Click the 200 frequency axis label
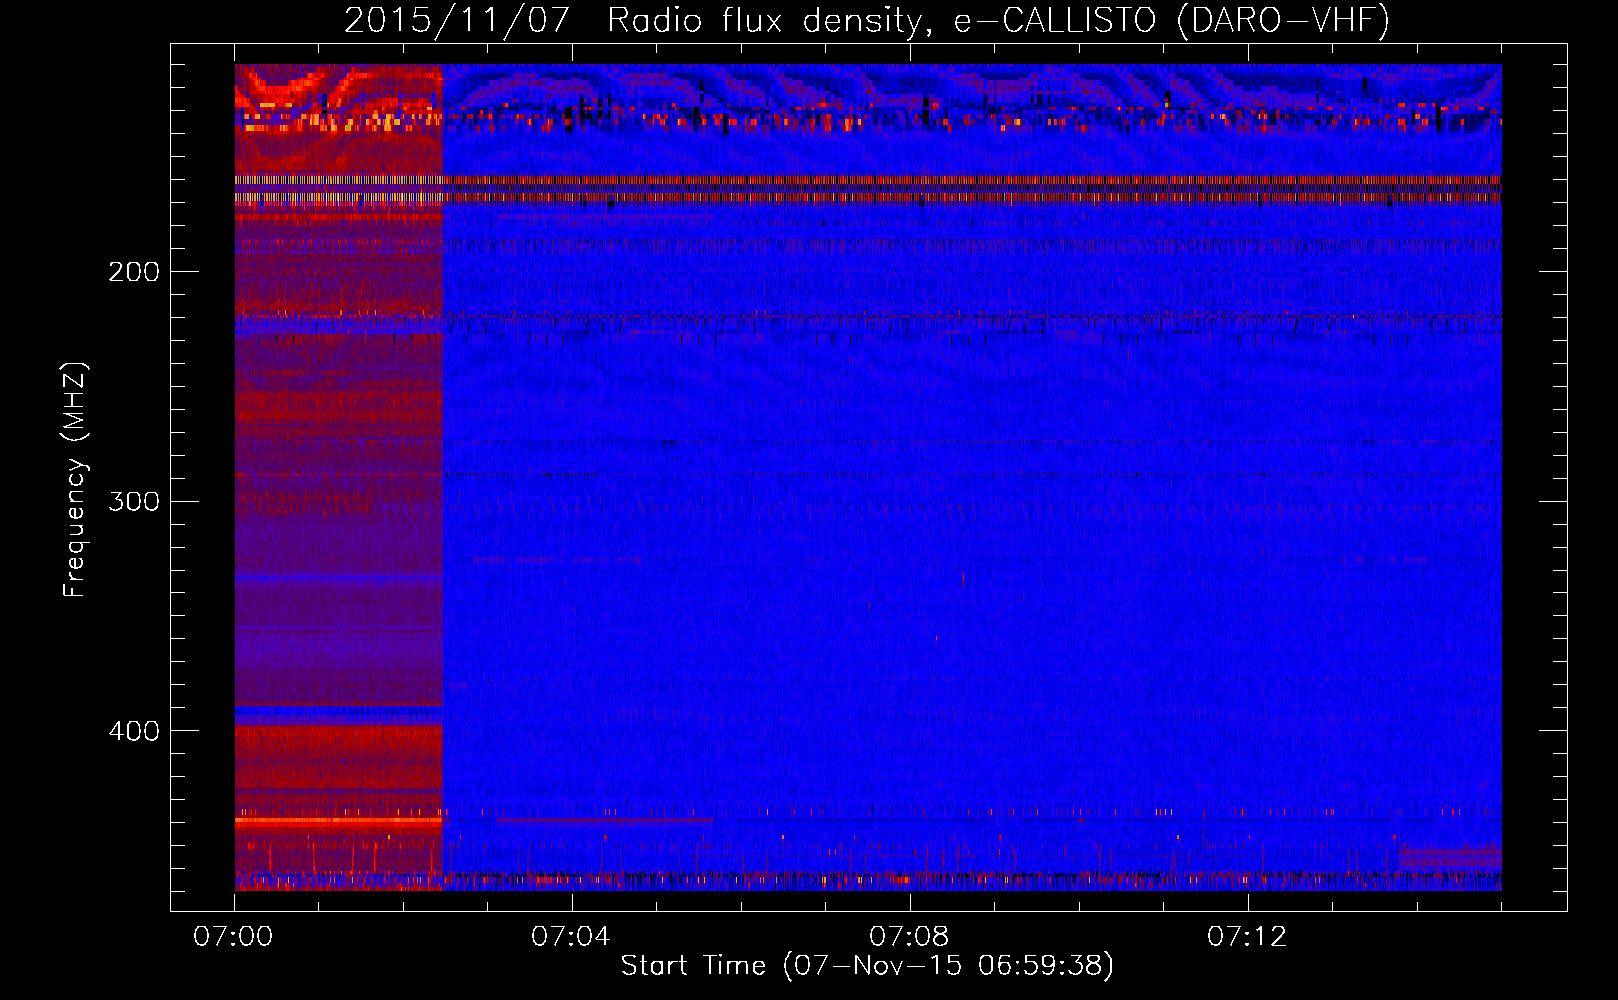Image resolution: width=1618 pixels, height=1000 pixels. [x=134, y=272]
